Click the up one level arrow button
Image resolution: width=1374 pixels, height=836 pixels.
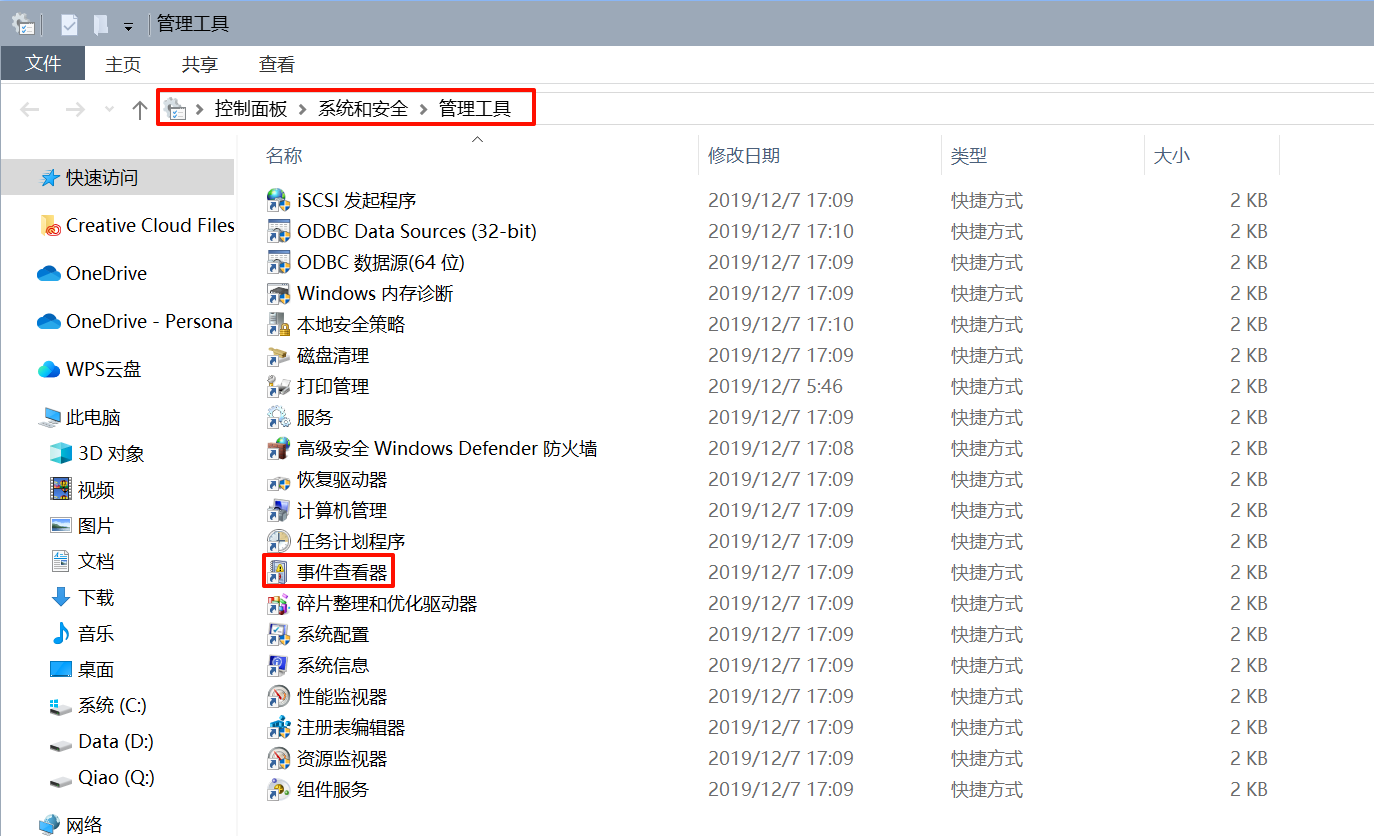(140, 109)
